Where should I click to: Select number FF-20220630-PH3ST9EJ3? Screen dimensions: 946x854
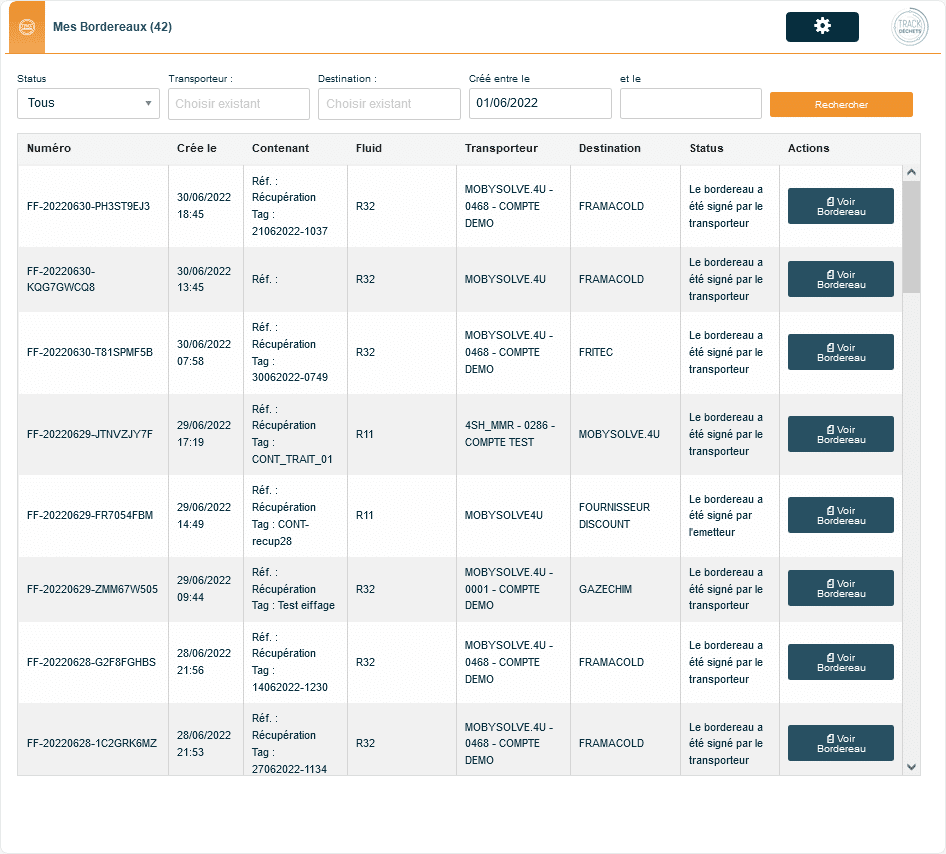coord(88,206)
